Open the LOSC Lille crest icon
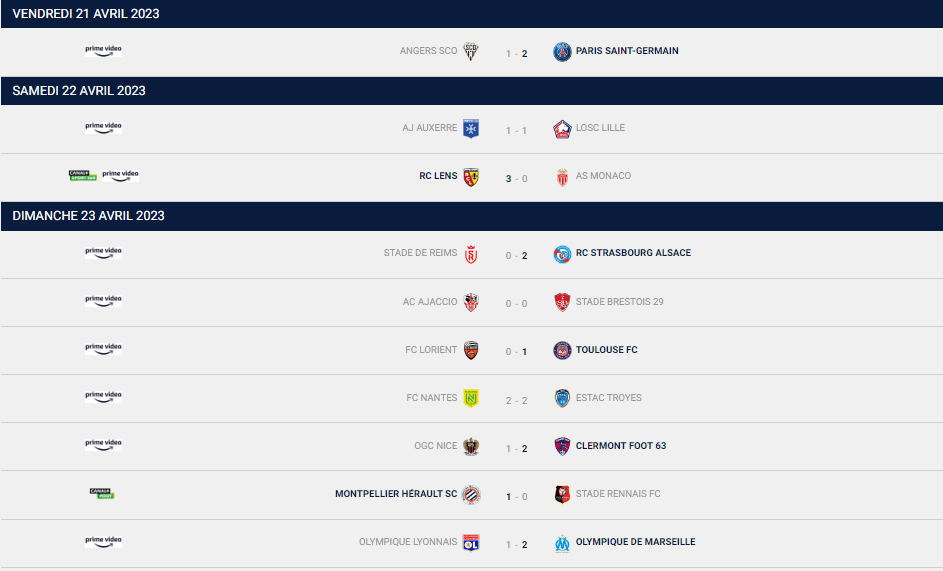Viewport: 943px width, 571px height. (x=562, y=129)
